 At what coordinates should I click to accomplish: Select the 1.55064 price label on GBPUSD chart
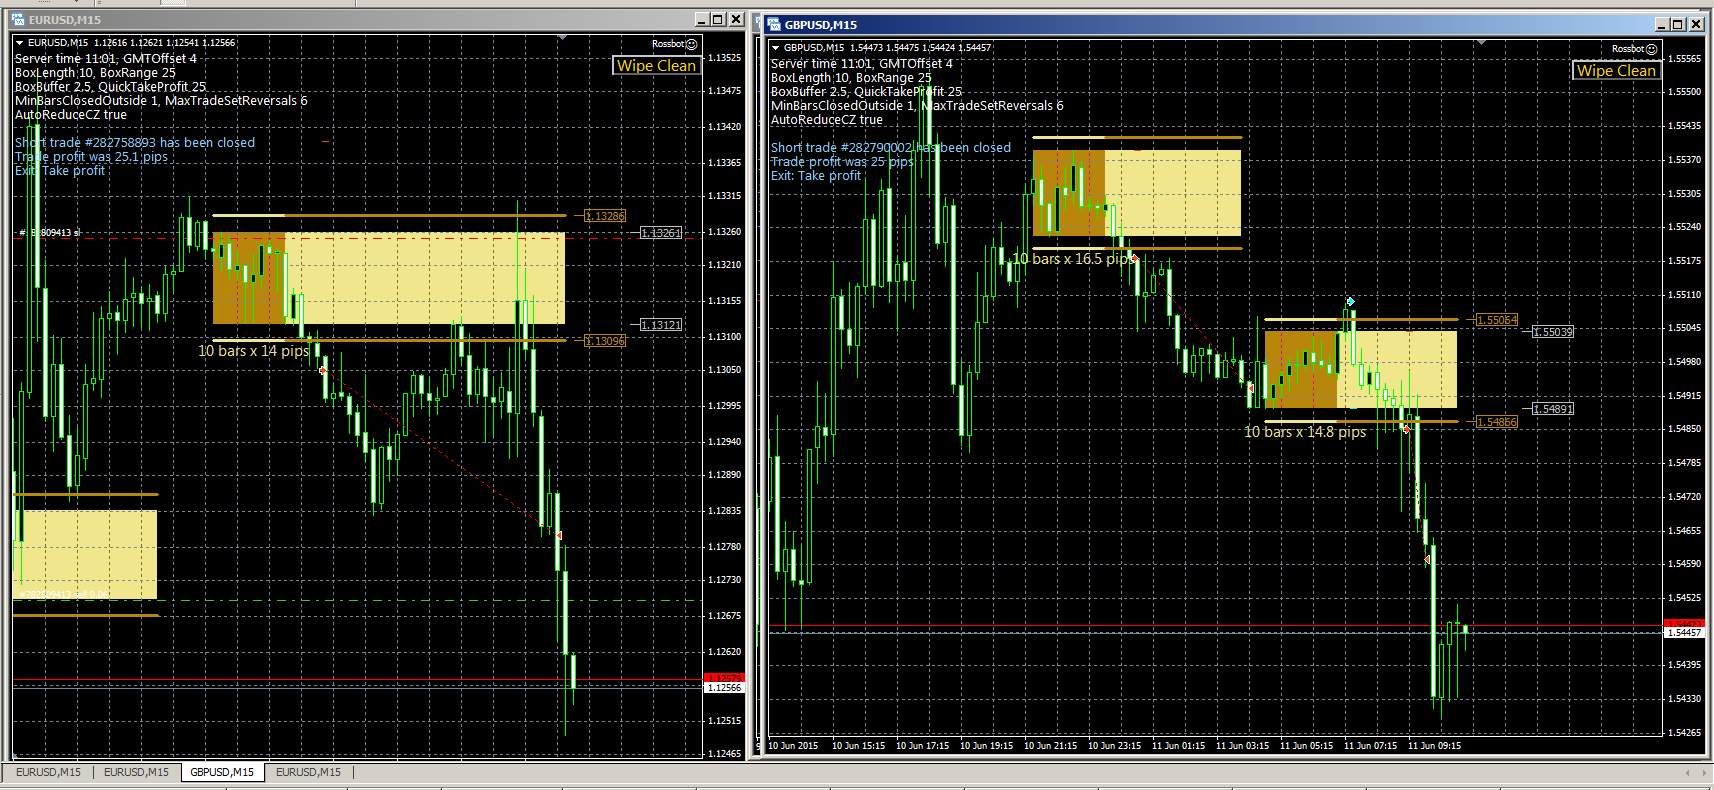coord(1497,320)
